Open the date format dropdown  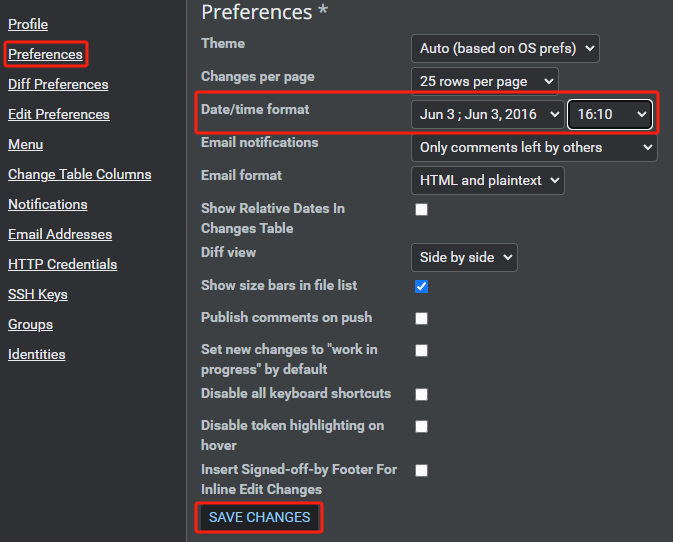pyautogui.click(x=489, y=114)
